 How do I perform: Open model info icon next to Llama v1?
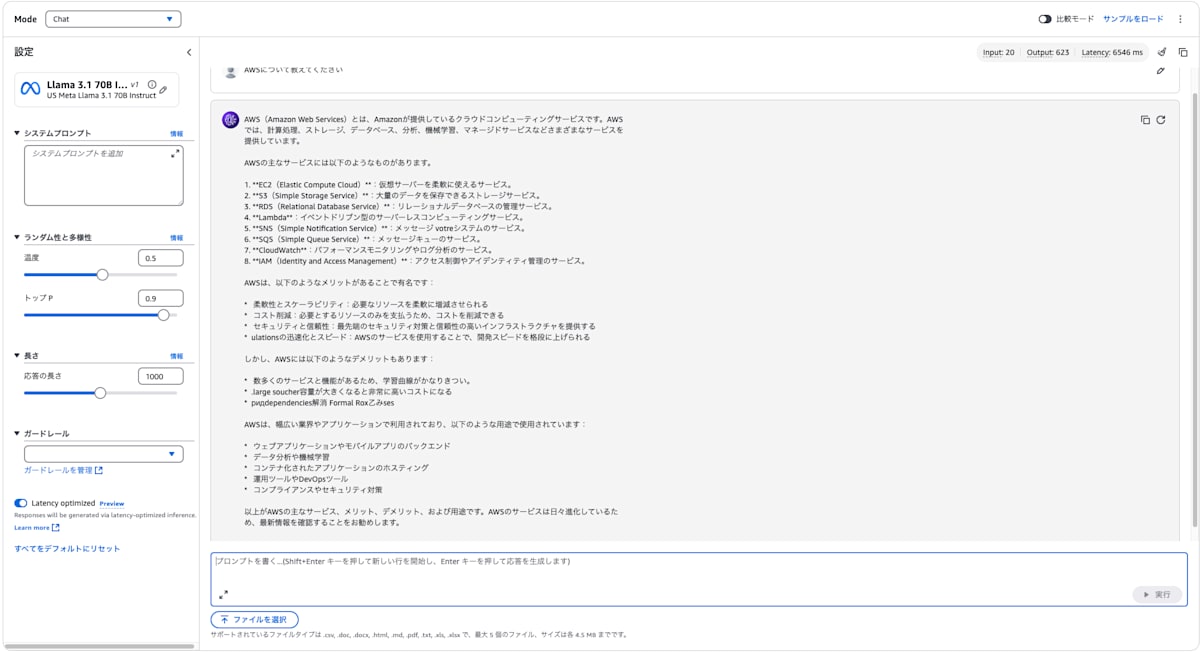pos(152,84)
